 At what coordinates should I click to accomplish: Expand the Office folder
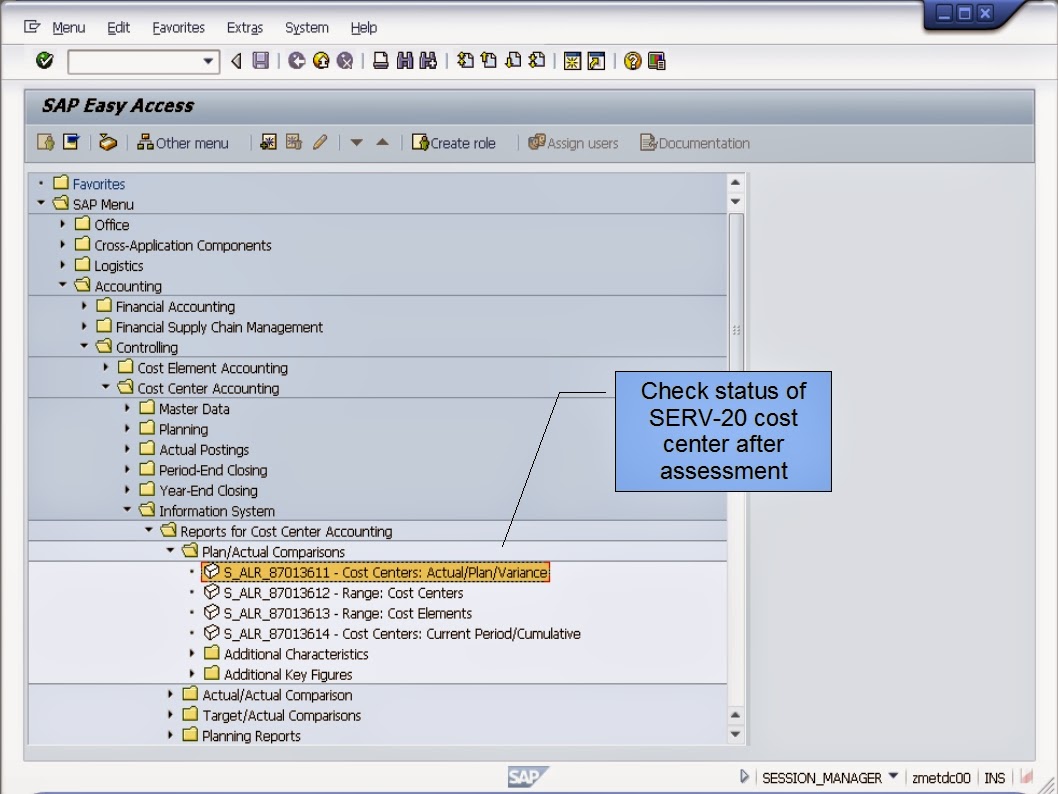pyautogui.click(x=63, y=224)
